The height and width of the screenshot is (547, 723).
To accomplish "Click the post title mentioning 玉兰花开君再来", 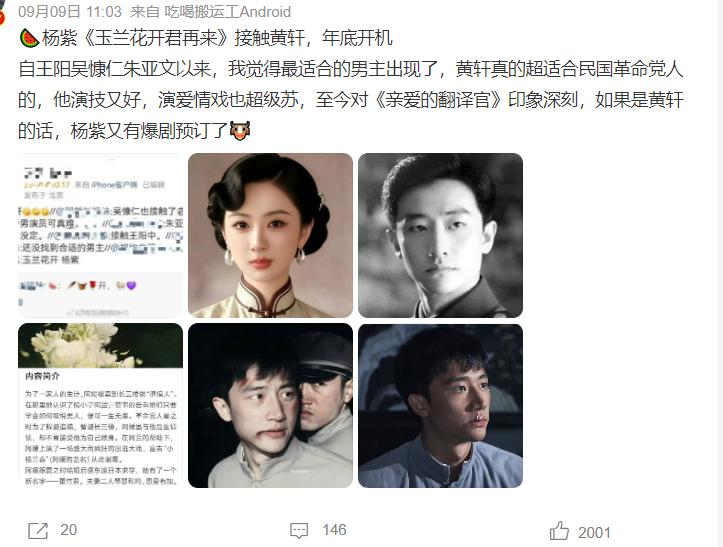I will point(217,38).
